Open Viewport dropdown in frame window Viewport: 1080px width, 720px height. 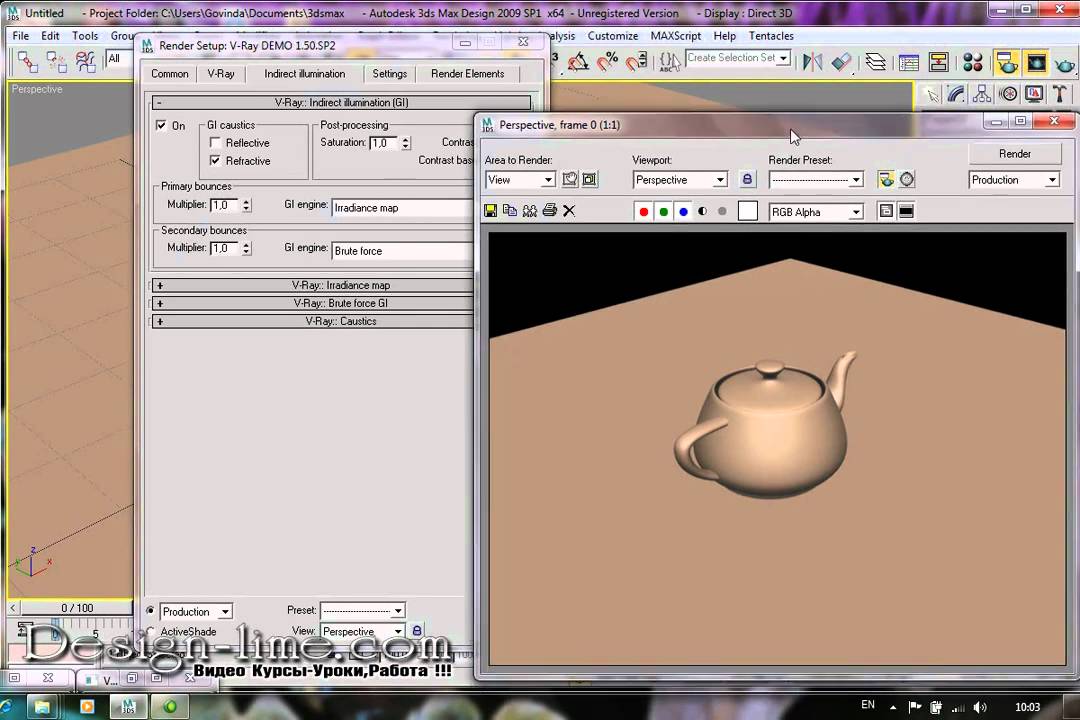(680, 180)
